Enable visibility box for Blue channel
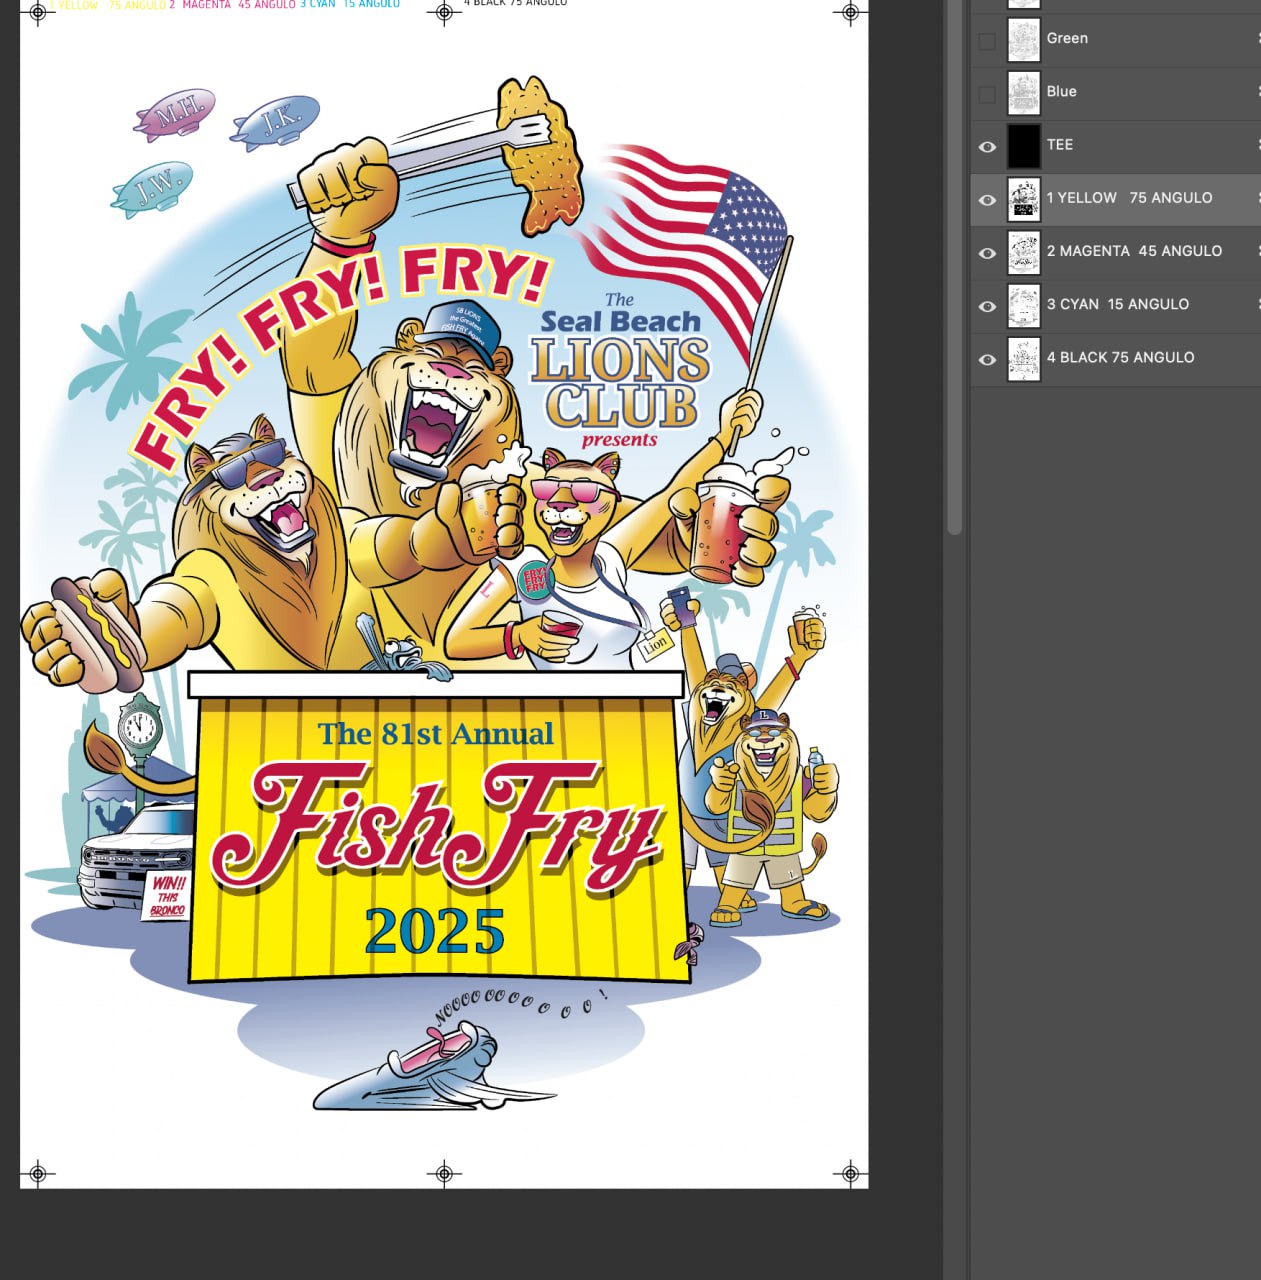The width and height of the screenshot is (1261, 1280). pyautogui.click(x=987, y=94)
